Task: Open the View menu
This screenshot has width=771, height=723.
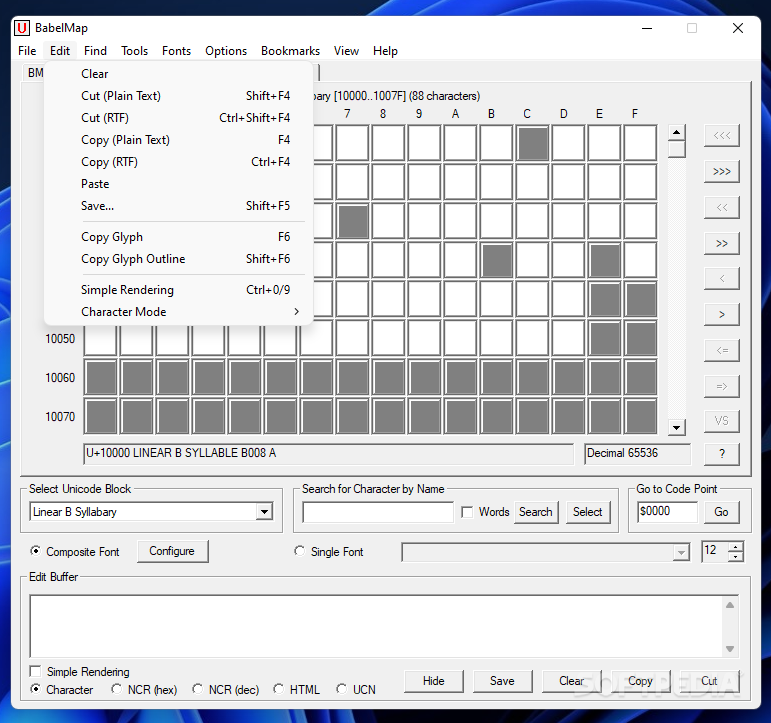Action: tap(347, 51)
